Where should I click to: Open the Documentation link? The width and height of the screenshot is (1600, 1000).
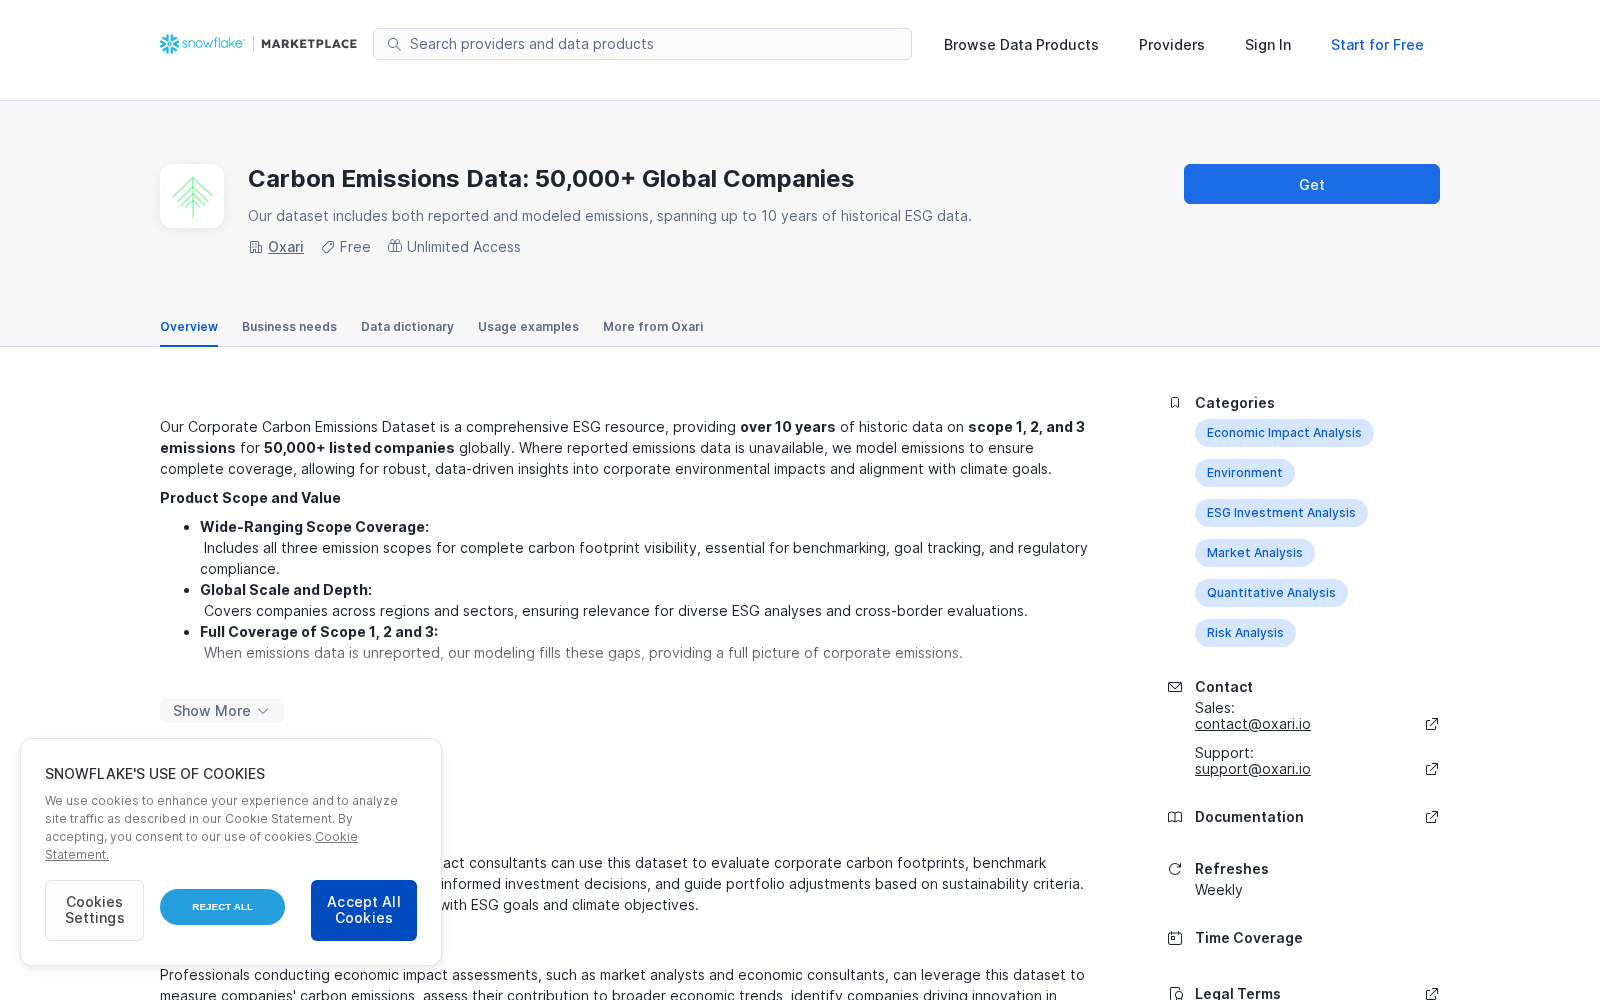(x=1249, y=817)
